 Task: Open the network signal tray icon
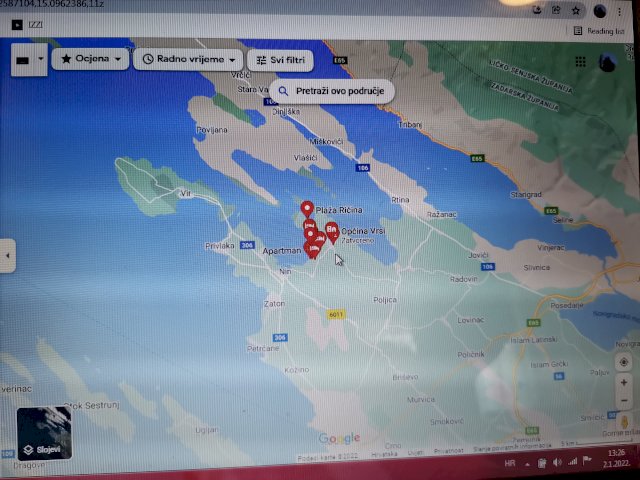[x=573, y=461]
